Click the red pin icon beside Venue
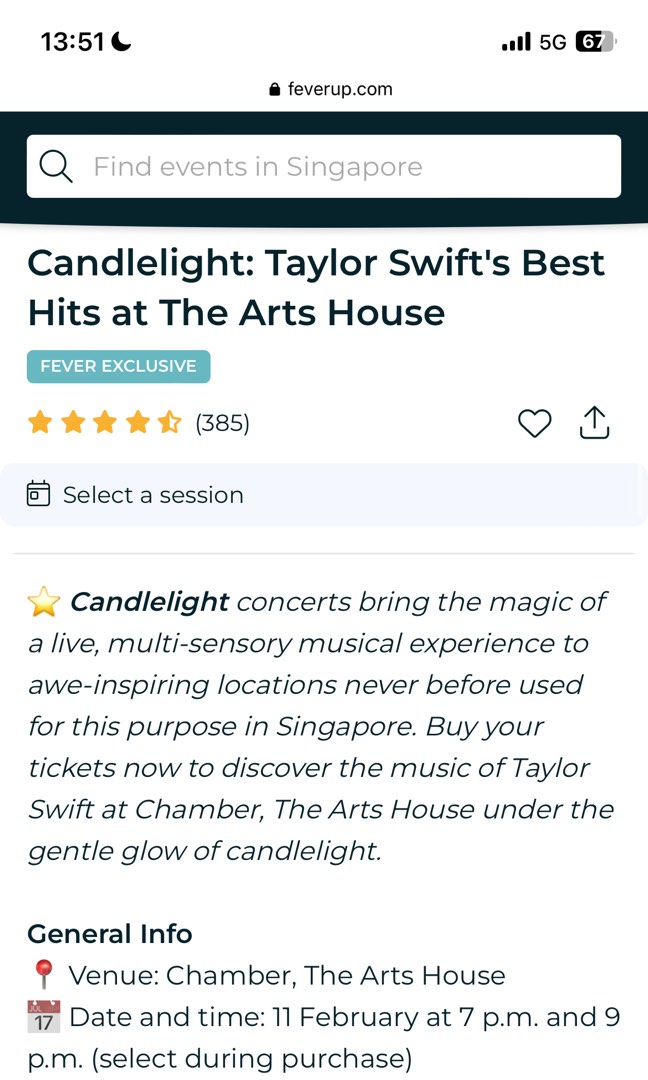This screenshot has height=1080, width=648. [x=43, y=974]
